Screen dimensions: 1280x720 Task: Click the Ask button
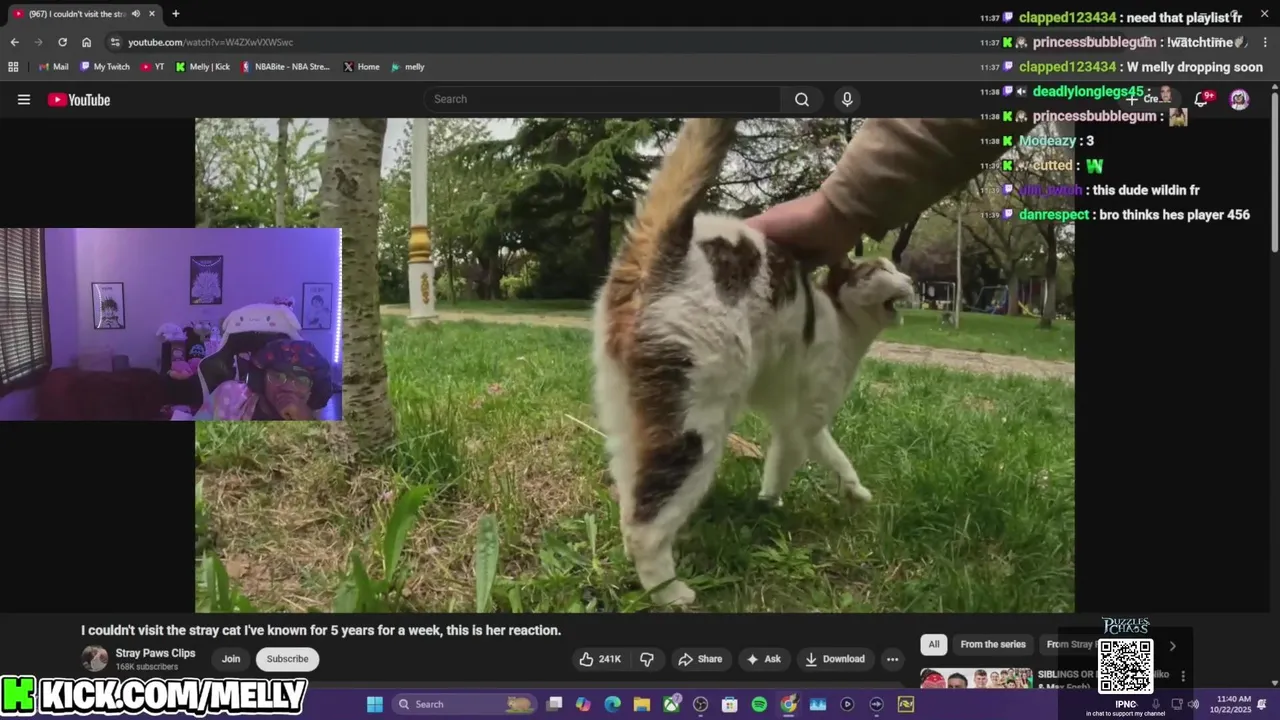763,659
